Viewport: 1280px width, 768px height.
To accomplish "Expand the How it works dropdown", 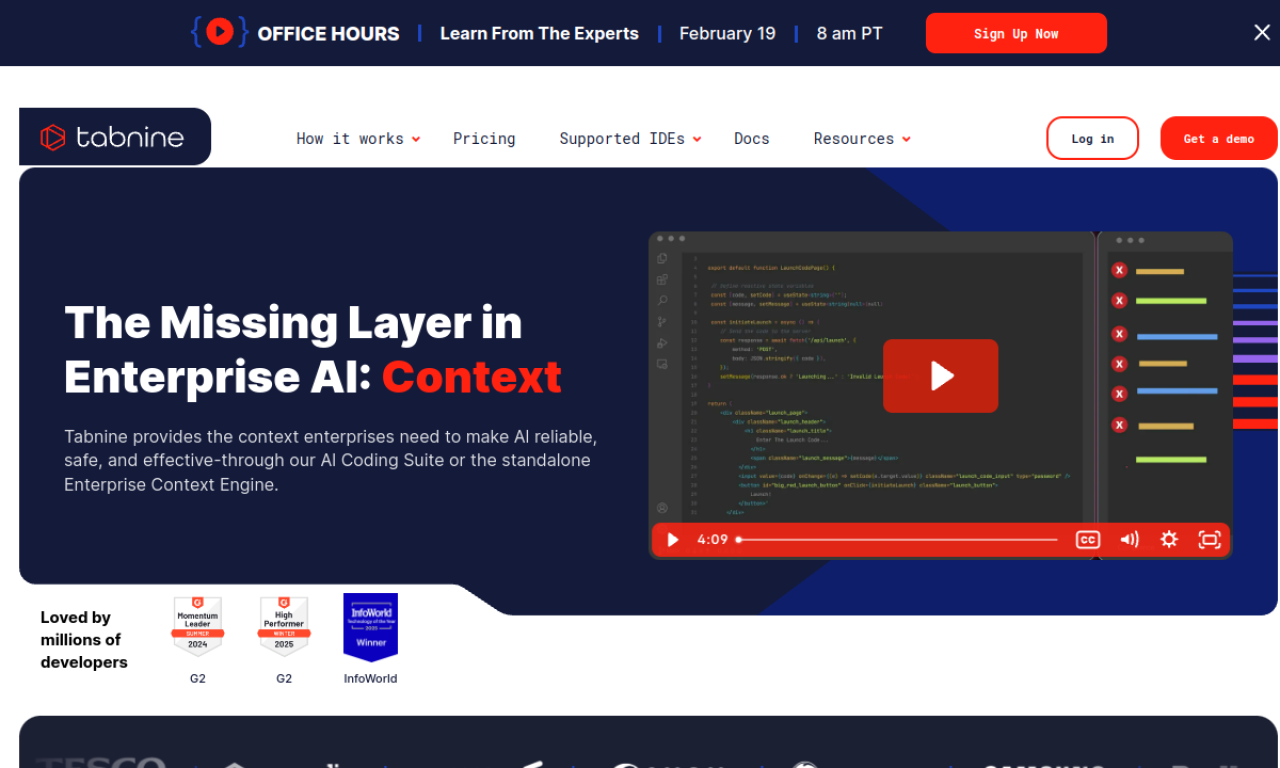I will point(351,138).
